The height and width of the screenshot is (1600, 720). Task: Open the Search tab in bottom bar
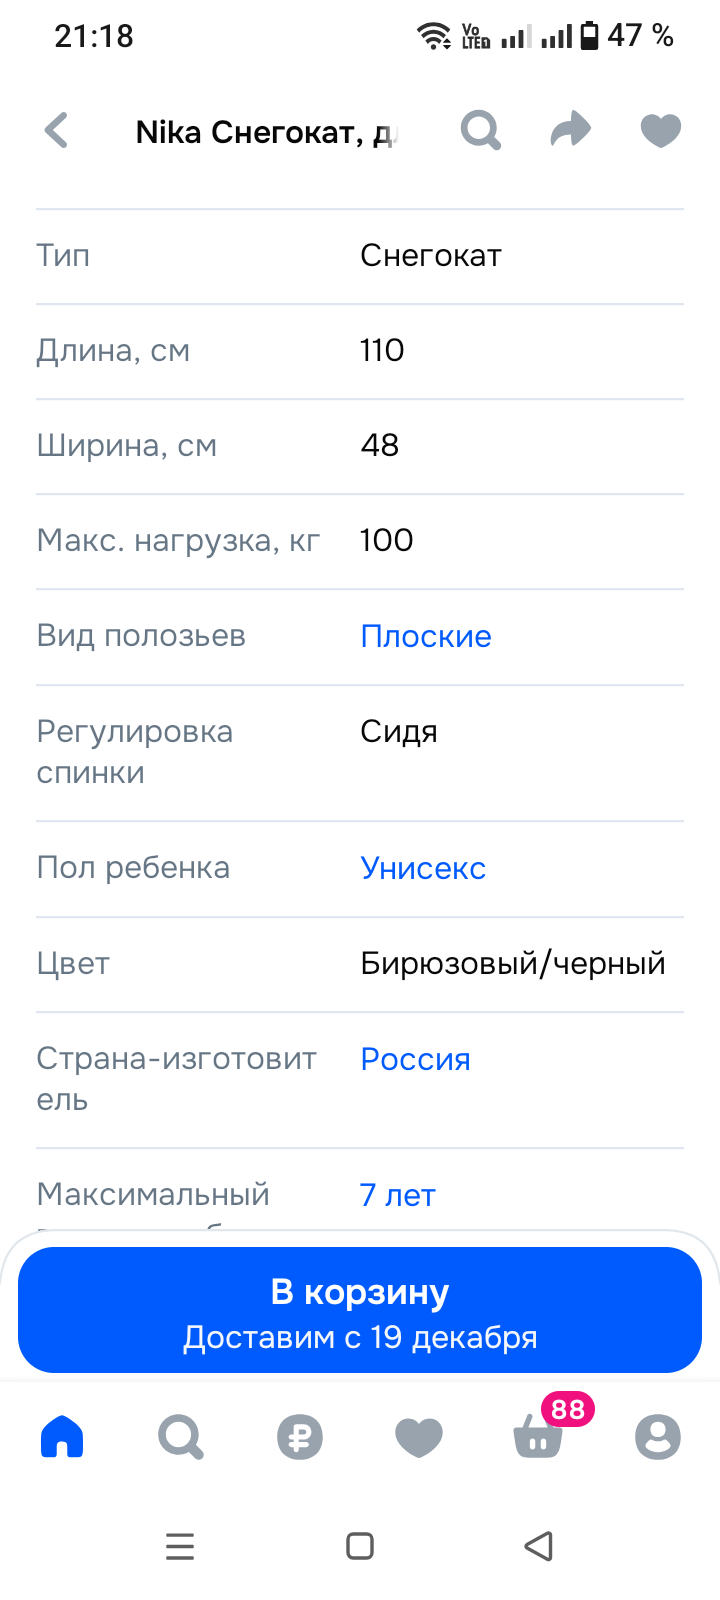[181, 1437]
